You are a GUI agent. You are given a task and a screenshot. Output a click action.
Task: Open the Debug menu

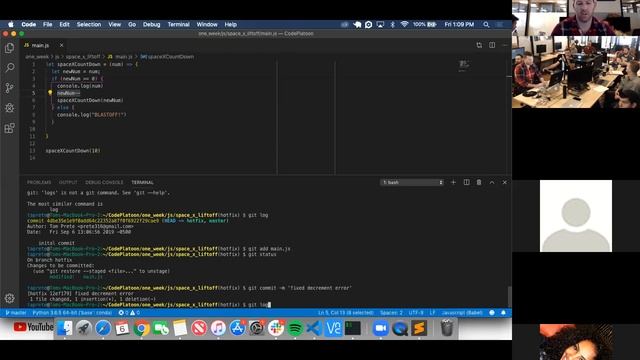click(151, 24)
